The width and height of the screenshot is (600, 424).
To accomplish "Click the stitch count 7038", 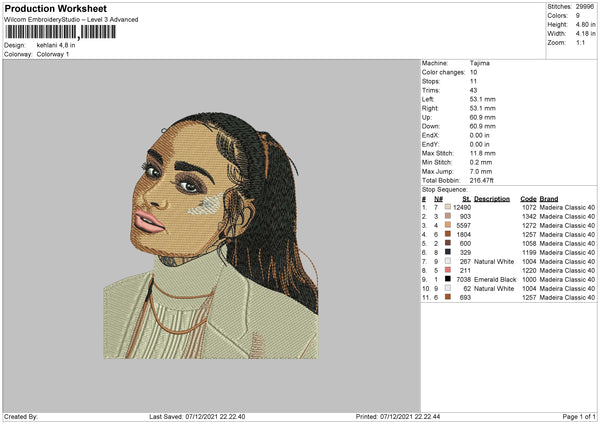I will (463, 279).
